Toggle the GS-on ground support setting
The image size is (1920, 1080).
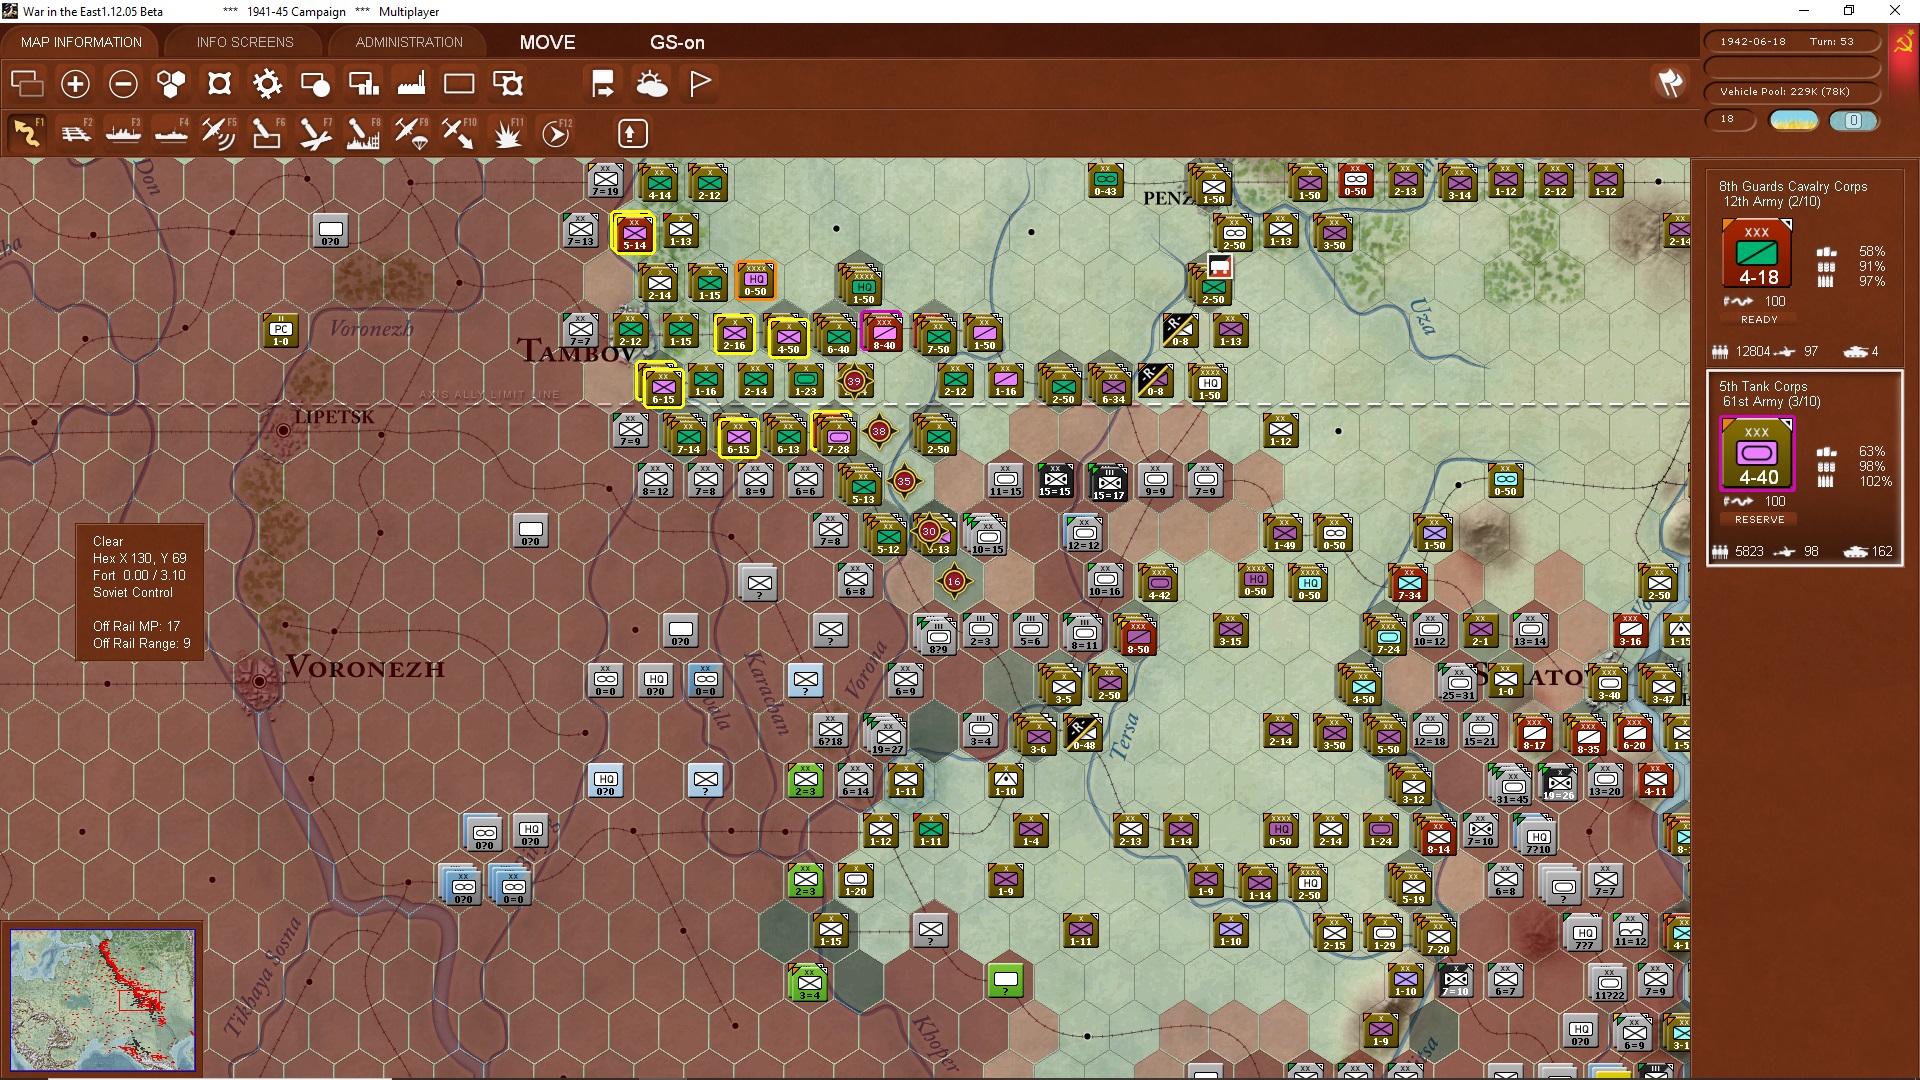click(x=677, y=42)
